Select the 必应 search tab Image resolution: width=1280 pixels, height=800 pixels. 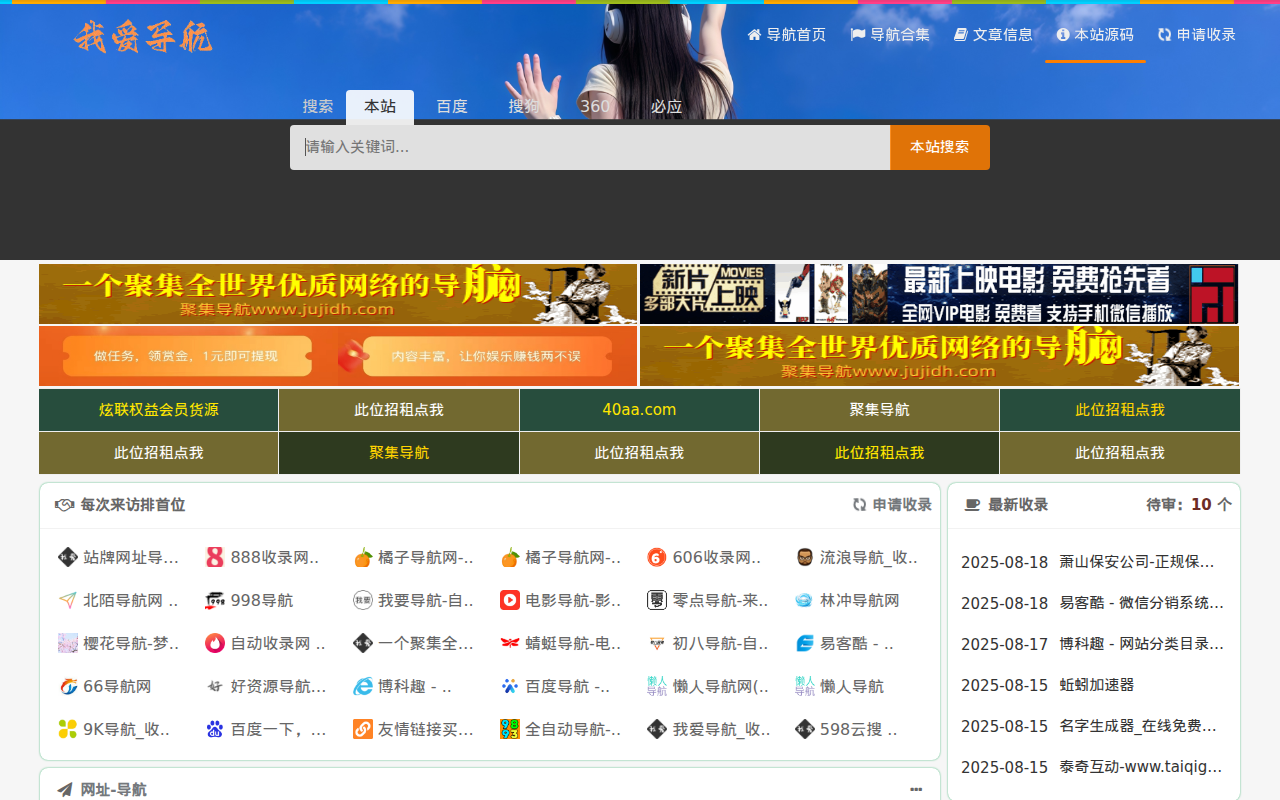tap(666, 106)
